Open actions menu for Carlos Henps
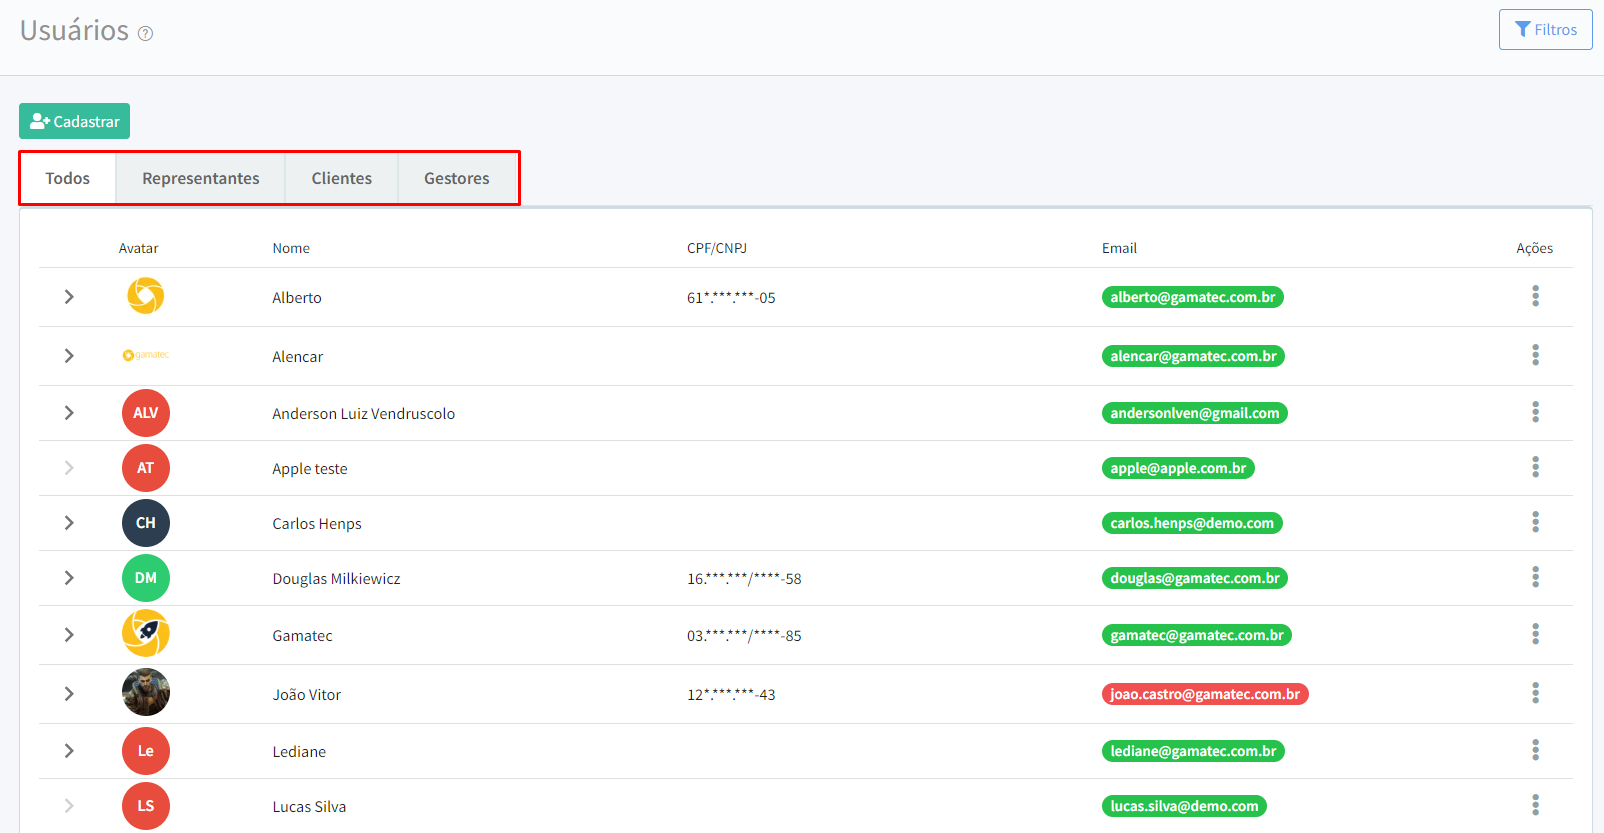 coord(1535,522)
